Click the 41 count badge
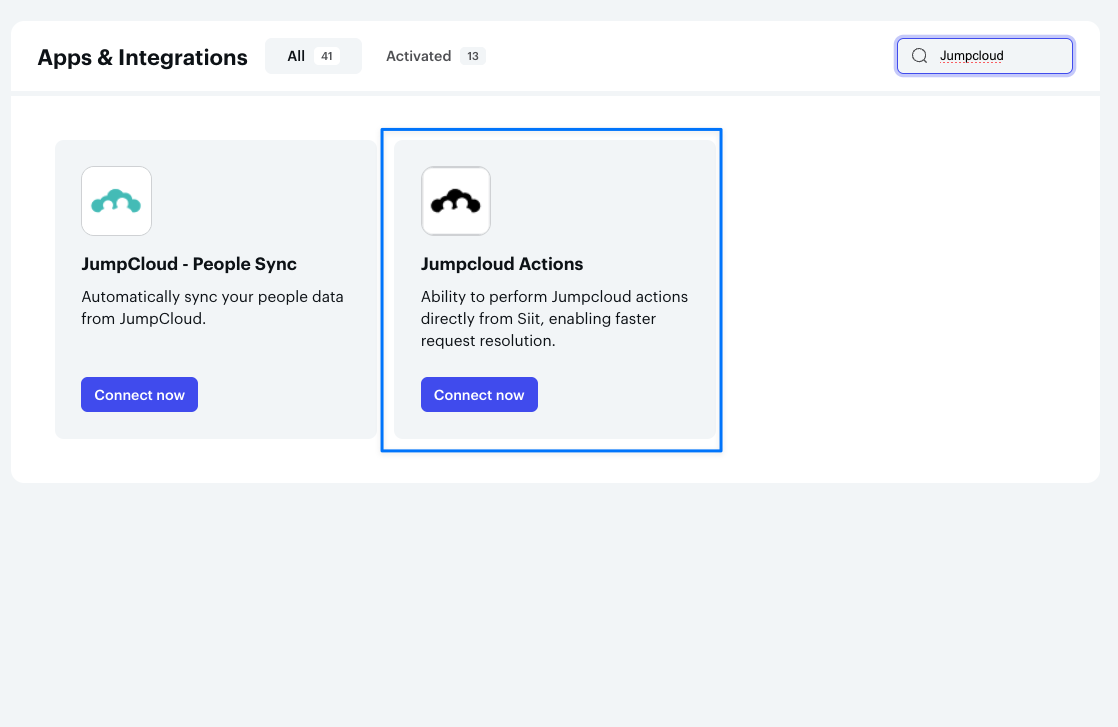 click(x=327, y=56)
